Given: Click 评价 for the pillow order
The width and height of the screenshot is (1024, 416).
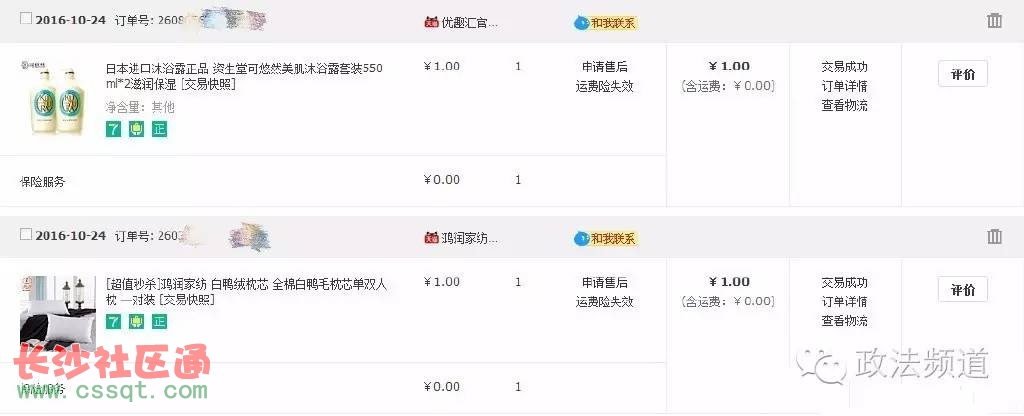Looking at the screenshot, I should click(963, 289).
